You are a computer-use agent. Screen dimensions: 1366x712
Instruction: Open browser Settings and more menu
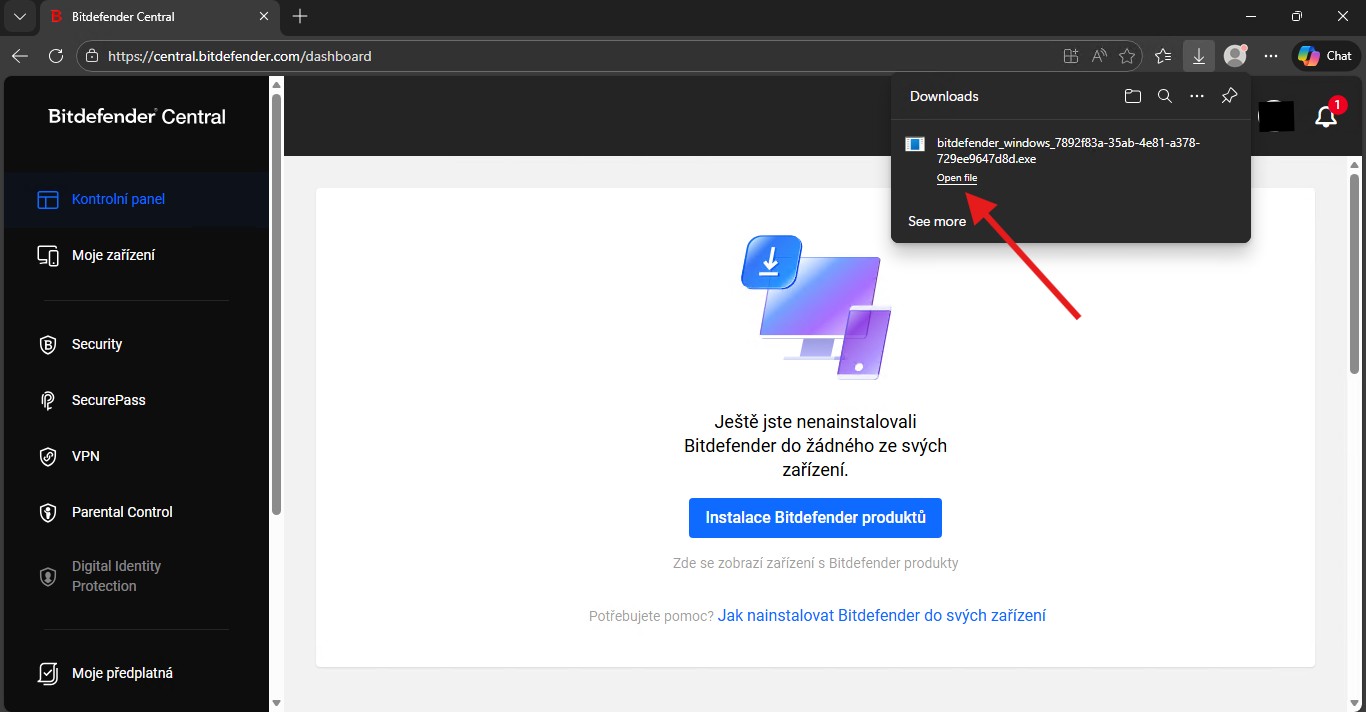[1270, 56]
